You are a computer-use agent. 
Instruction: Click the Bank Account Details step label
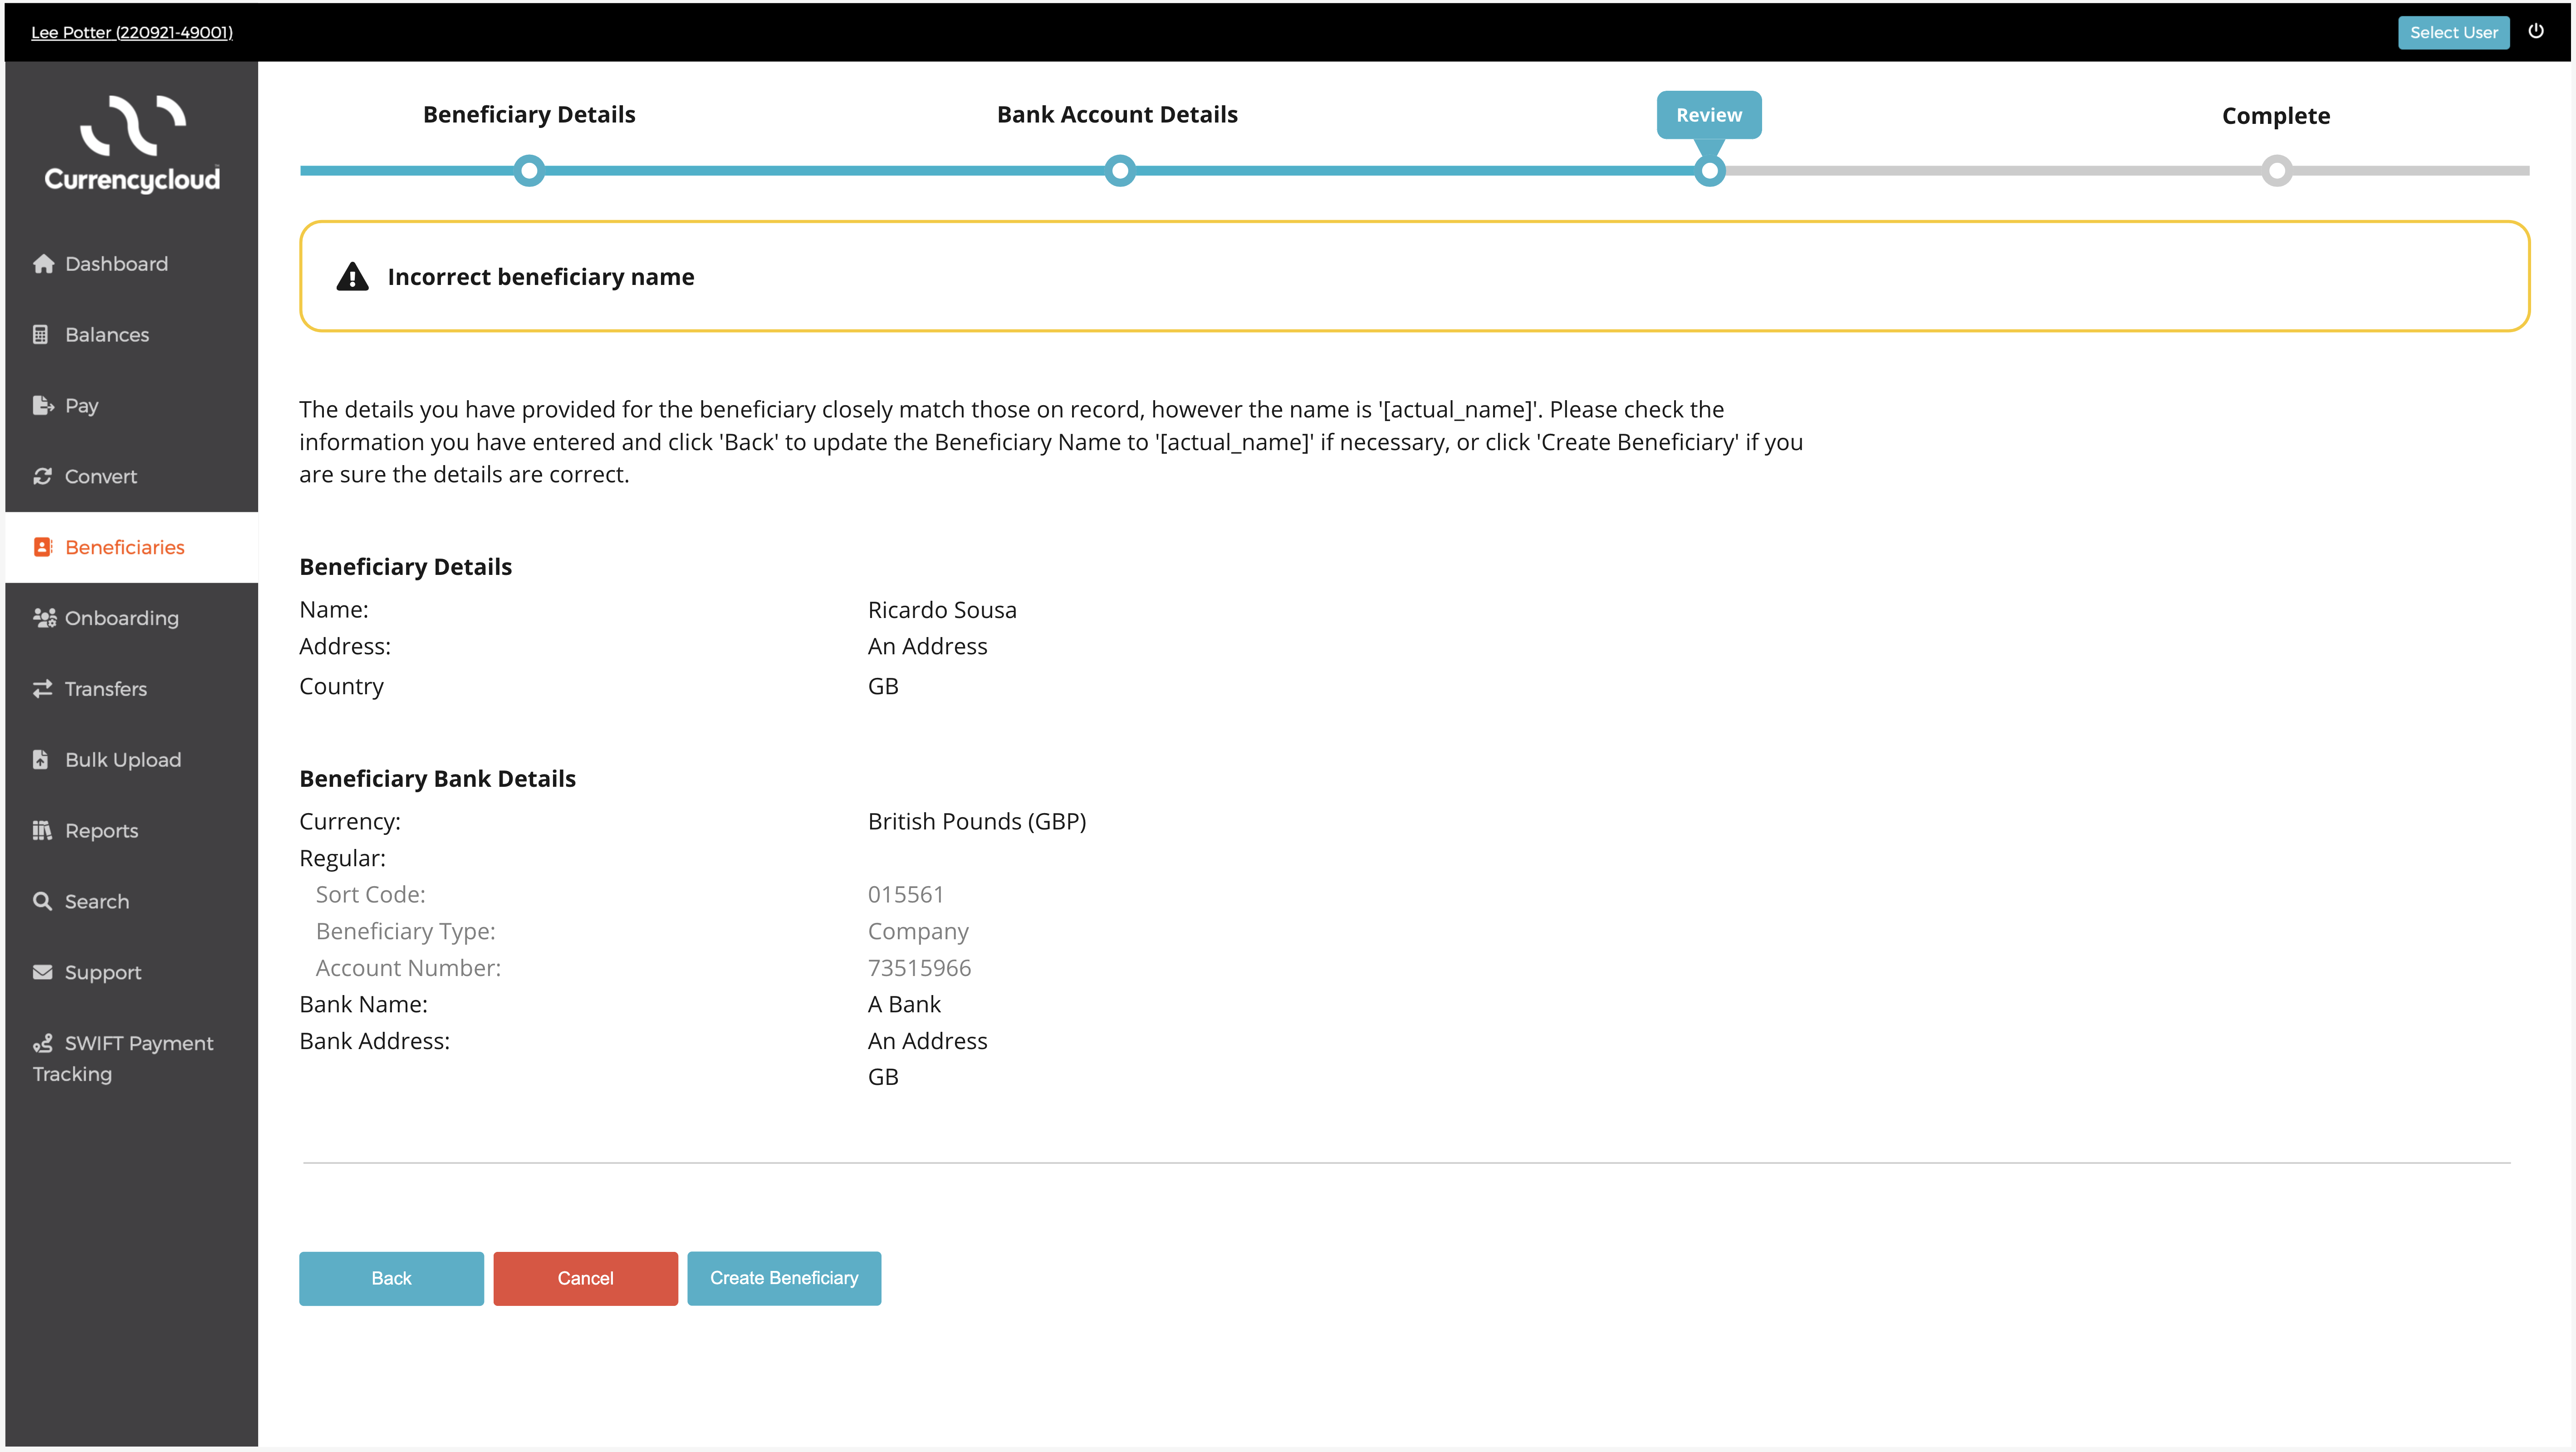click(1117, 115)
